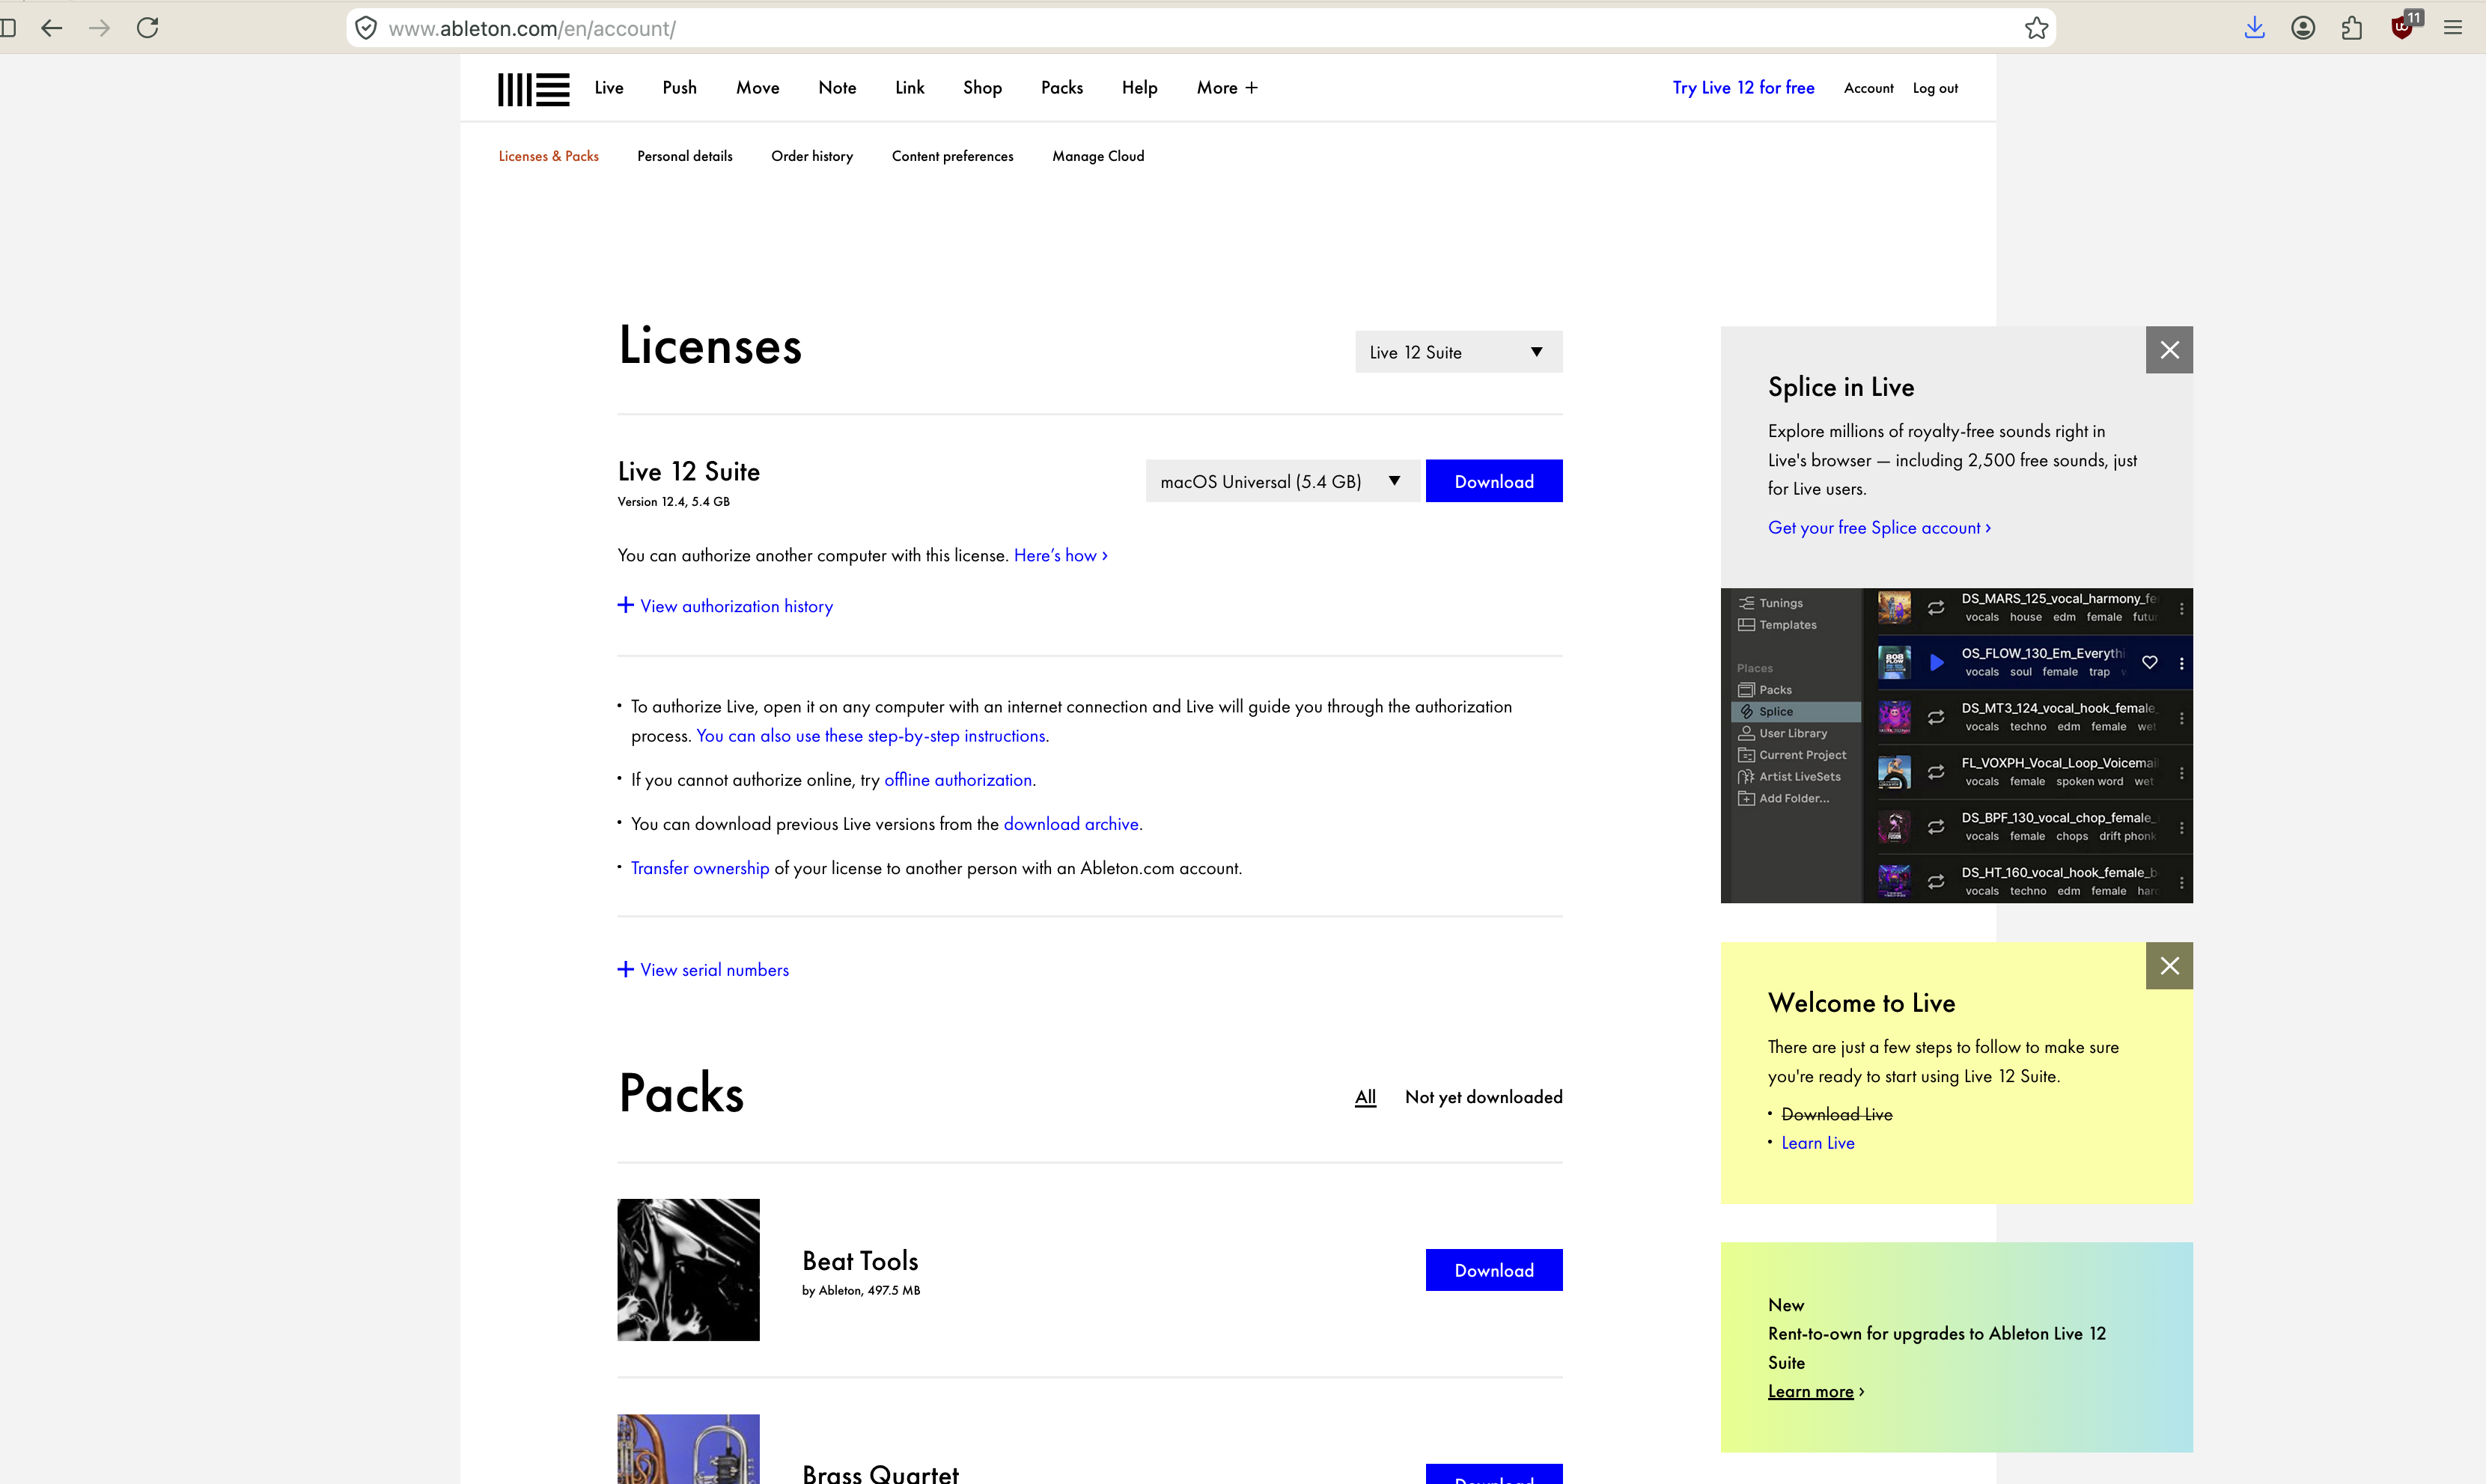Download the Beat Tools pack
Image resolution: width=2486 pixels, height=1484 pixels.
click(1494, 1270)
